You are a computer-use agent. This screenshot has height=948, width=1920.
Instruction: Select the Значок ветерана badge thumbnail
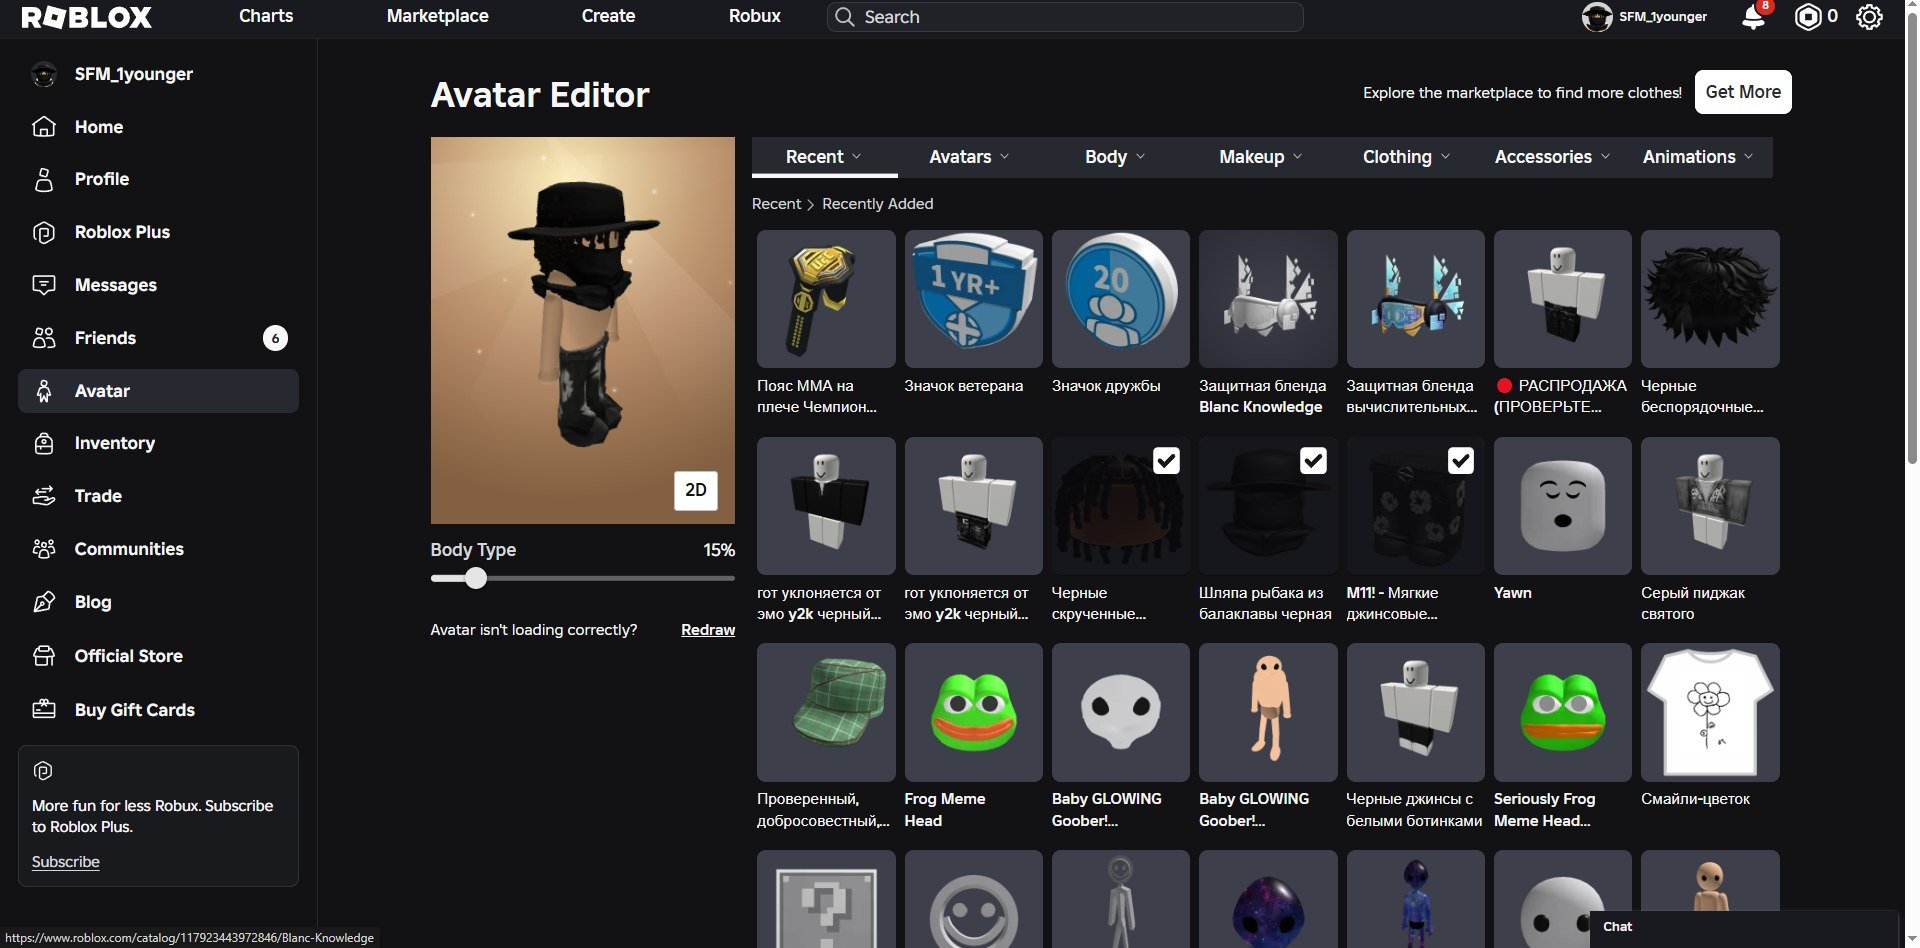tap(973, 299)
